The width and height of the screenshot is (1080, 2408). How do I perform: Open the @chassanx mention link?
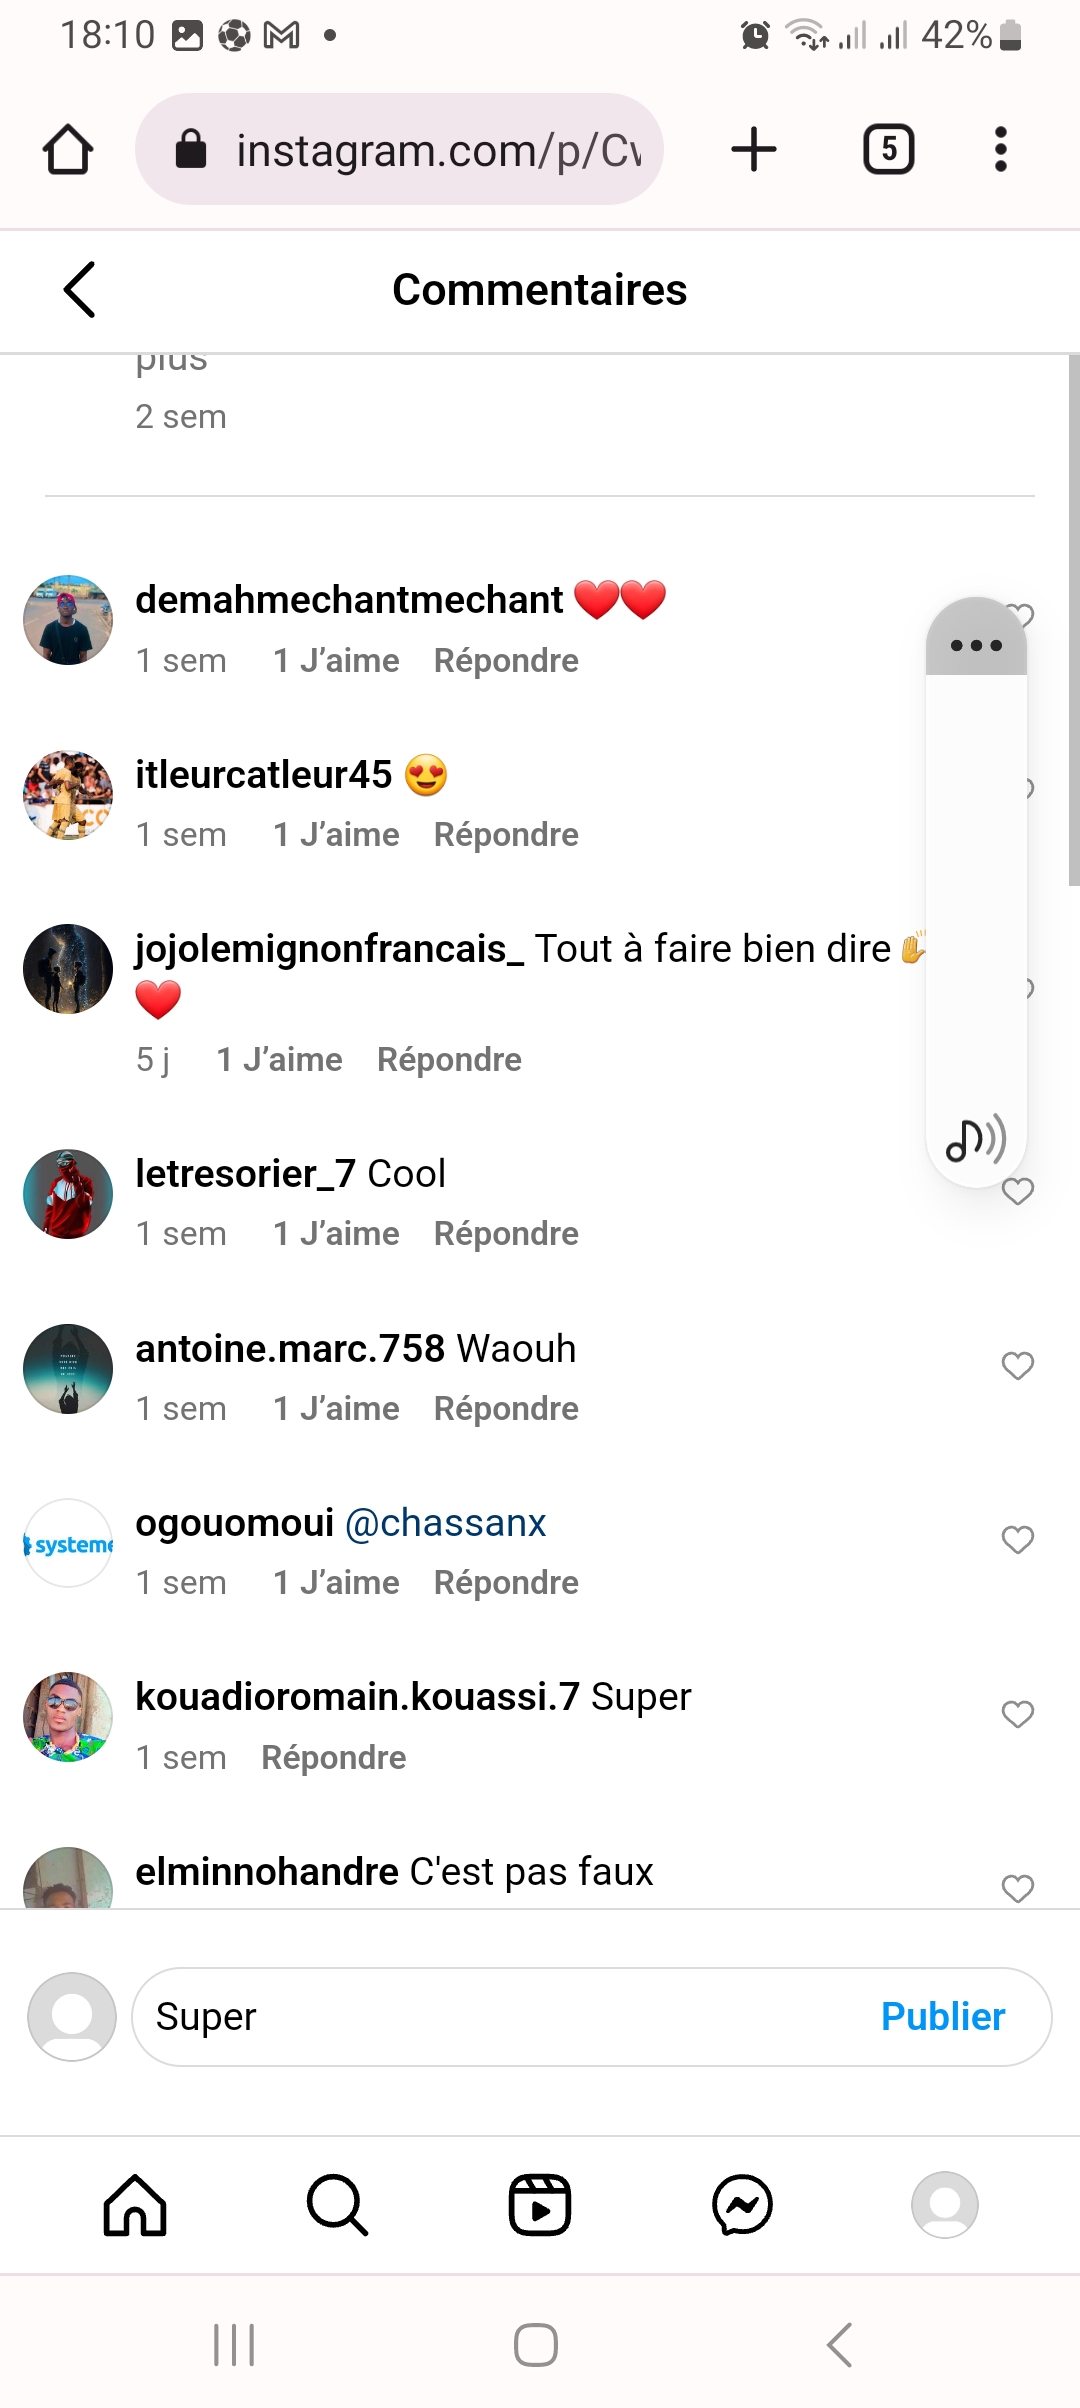click(x=445, y=1523)
